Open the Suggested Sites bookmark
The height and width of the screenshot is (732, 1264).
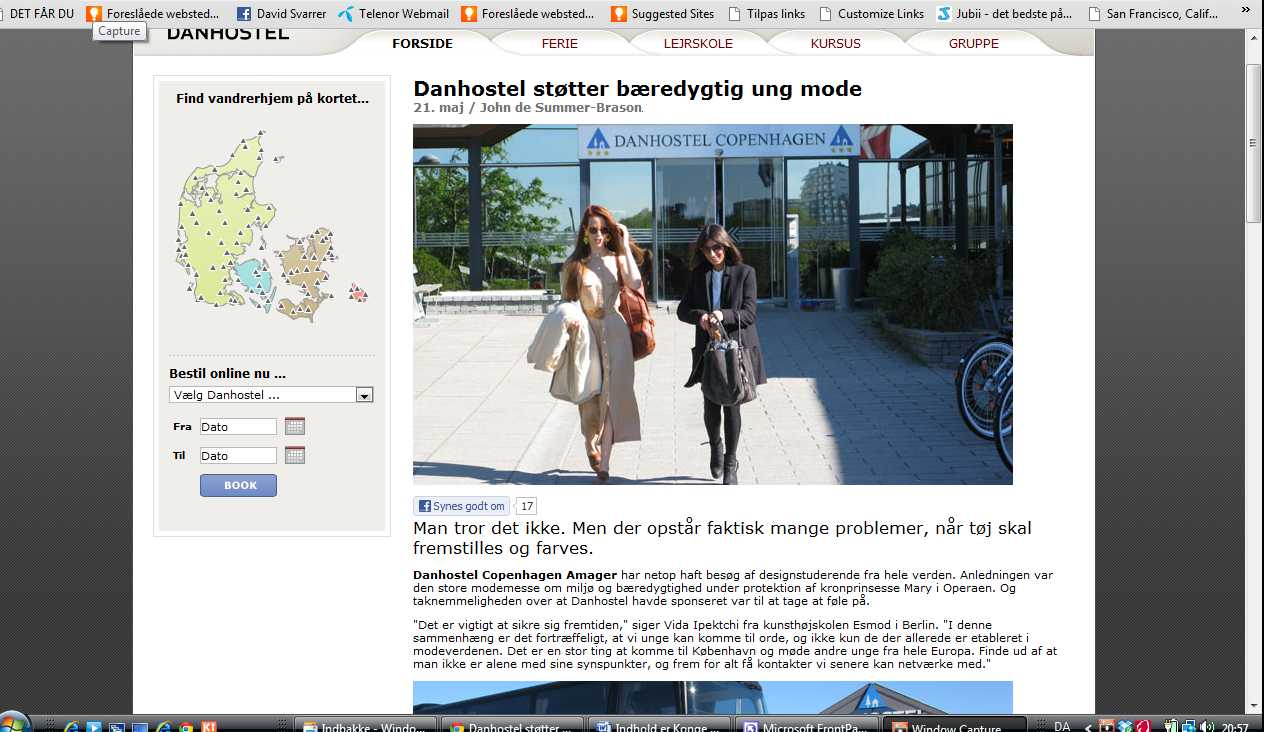tap(662, 14)
